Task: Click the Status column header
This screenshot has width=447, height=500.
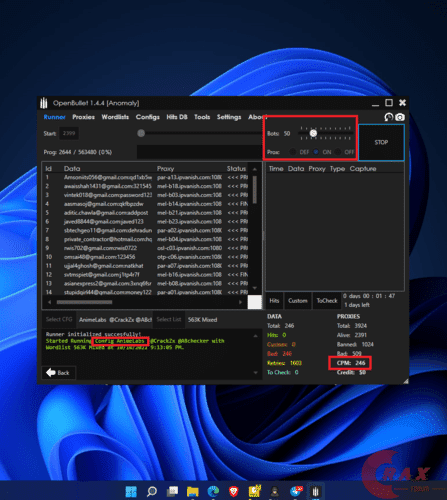Action: tap(236, 169)
